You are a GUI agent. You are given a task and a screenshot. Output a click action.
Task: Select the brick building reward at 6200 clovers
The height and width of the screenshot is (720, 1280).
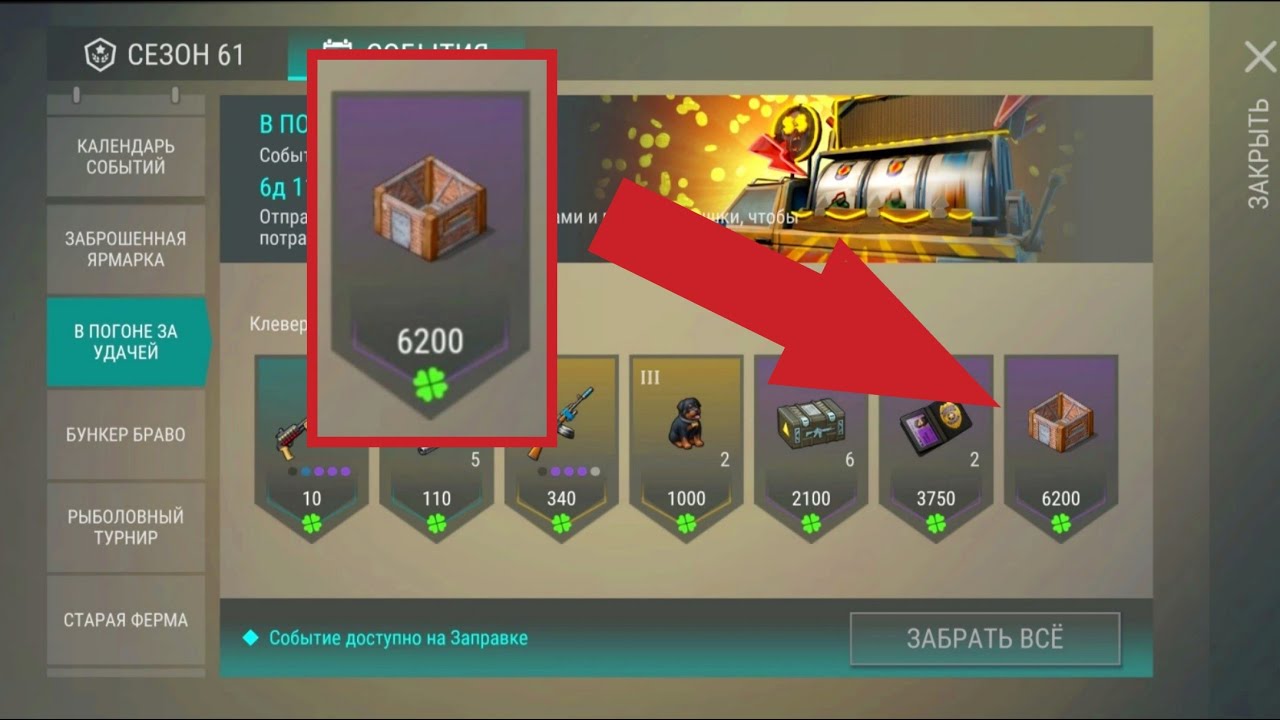tap(1061, 447)
